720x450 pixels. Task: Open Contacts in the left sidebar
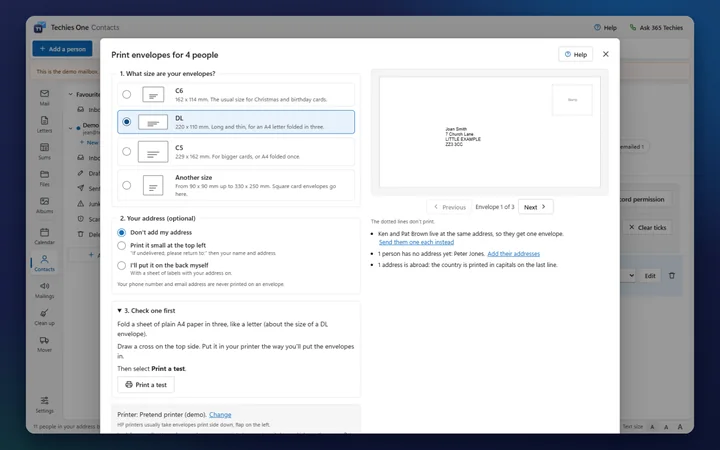coord(44,263)
